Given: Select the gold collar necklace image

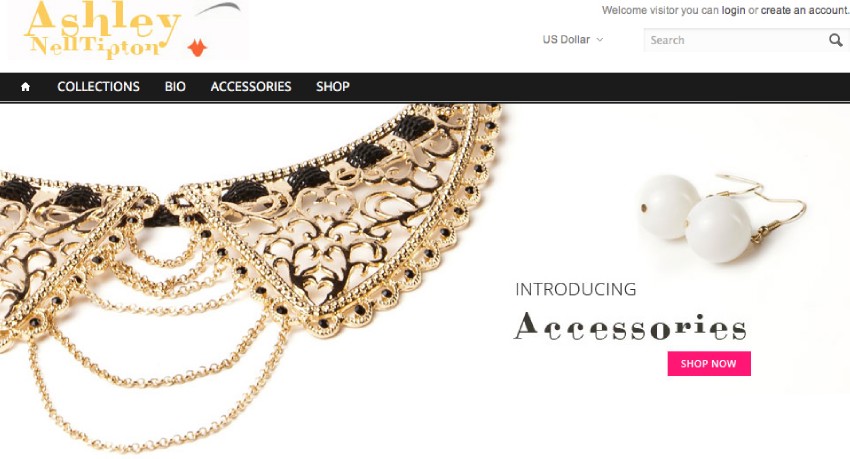Looking at the screenshot, I should pyautogui.click(x=250, y=277).
